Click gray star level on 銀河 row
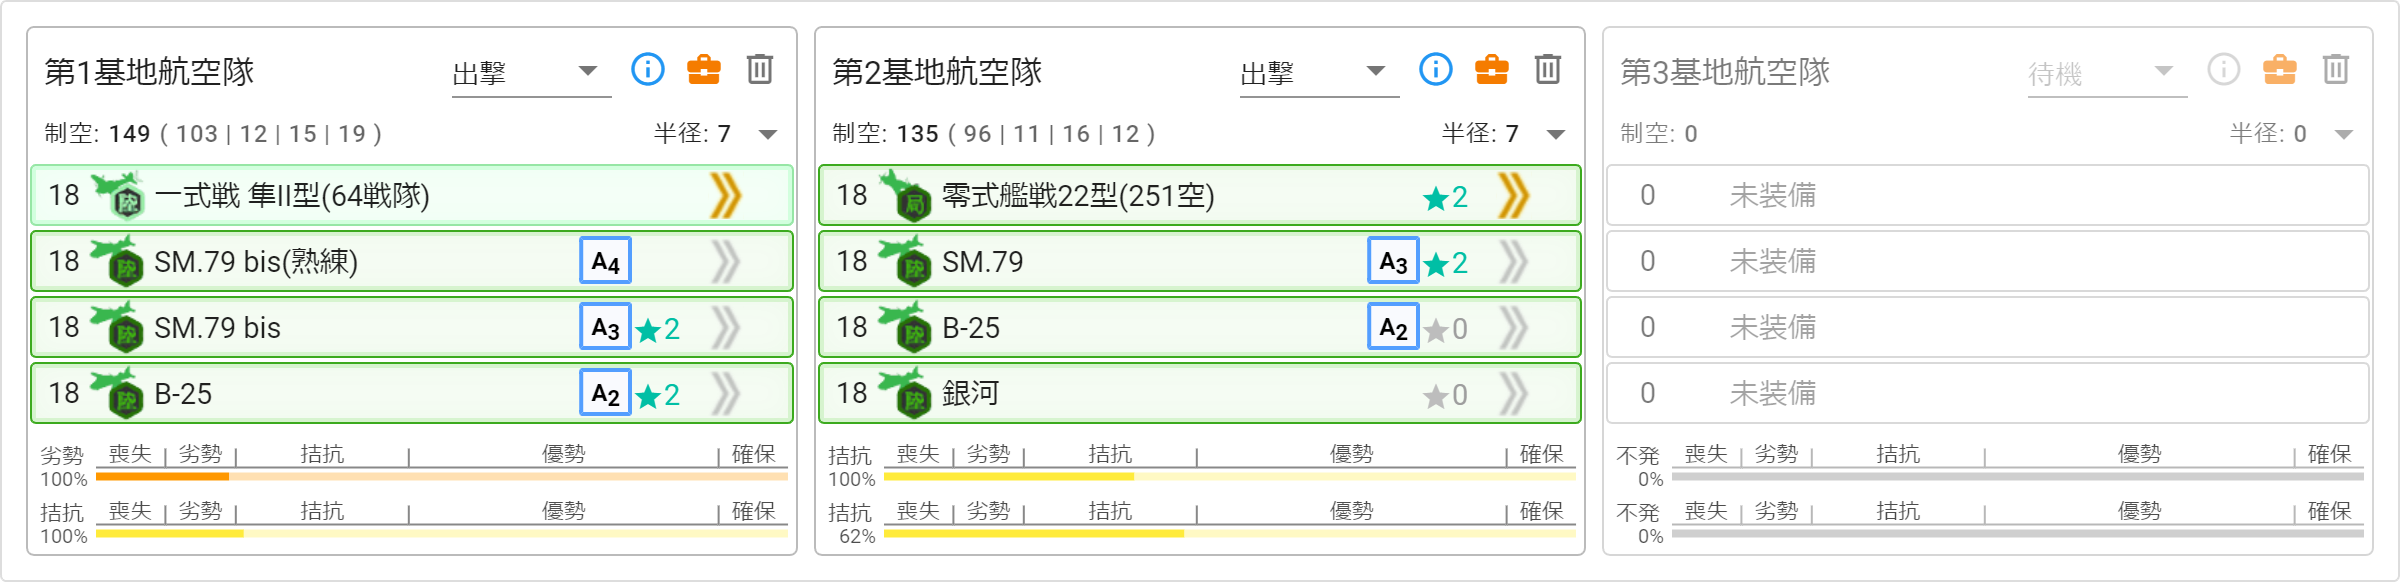 (x=1445, y=395)
